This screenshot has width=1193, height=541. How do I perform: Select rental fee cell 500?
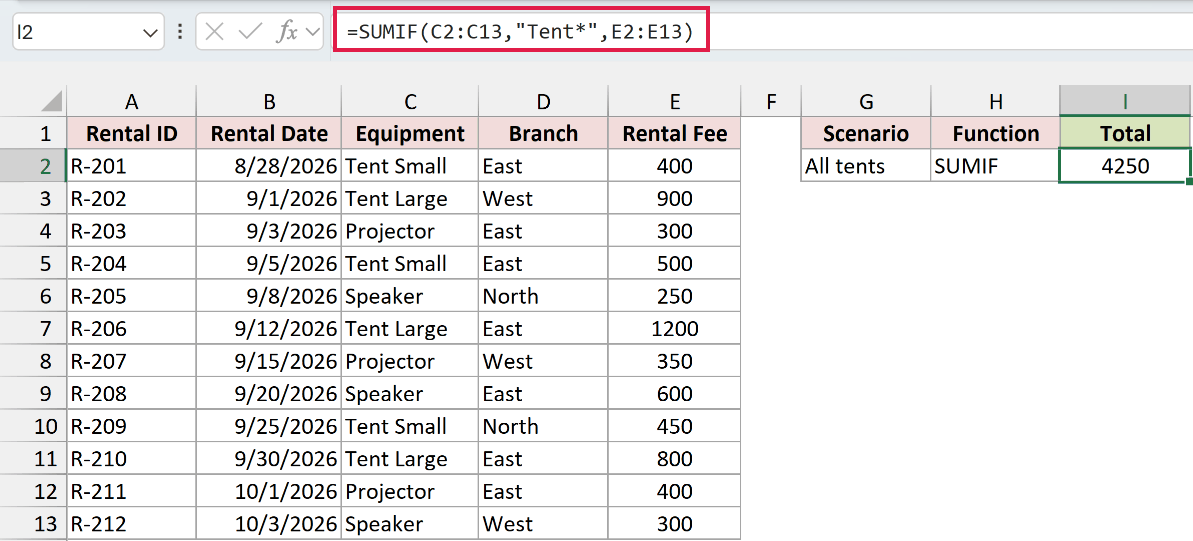pyautogui.click(x=674, y=263)
